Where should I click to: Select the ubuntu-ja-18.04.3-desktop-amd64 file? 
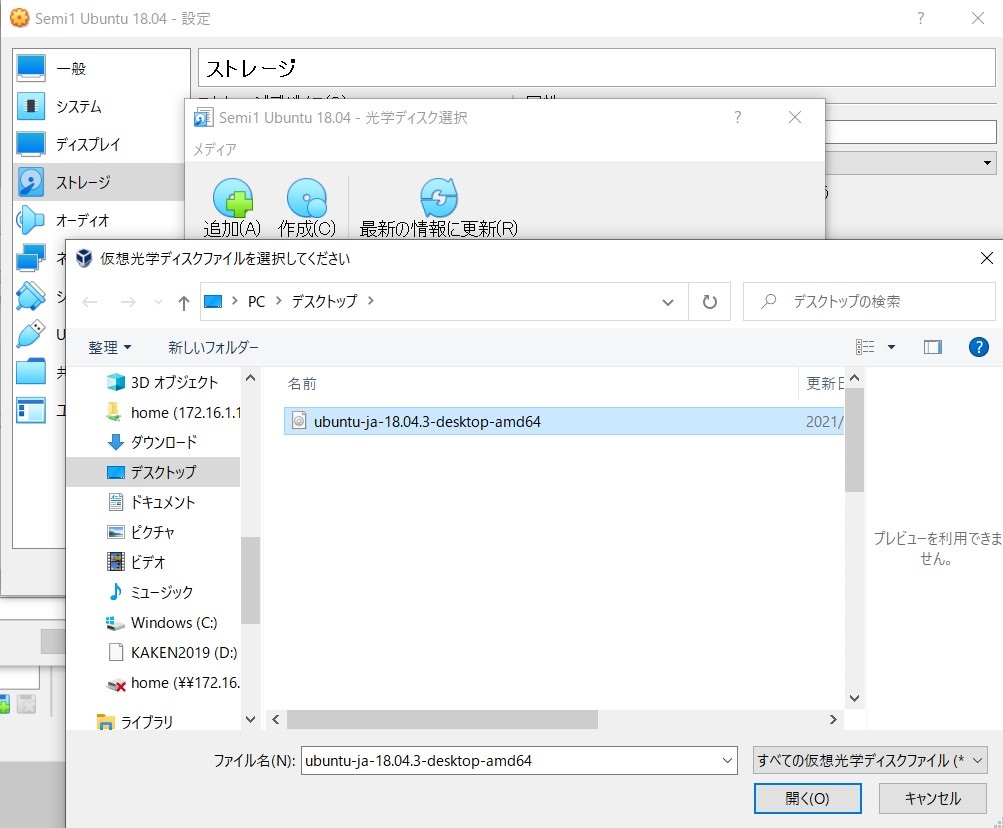564,421
